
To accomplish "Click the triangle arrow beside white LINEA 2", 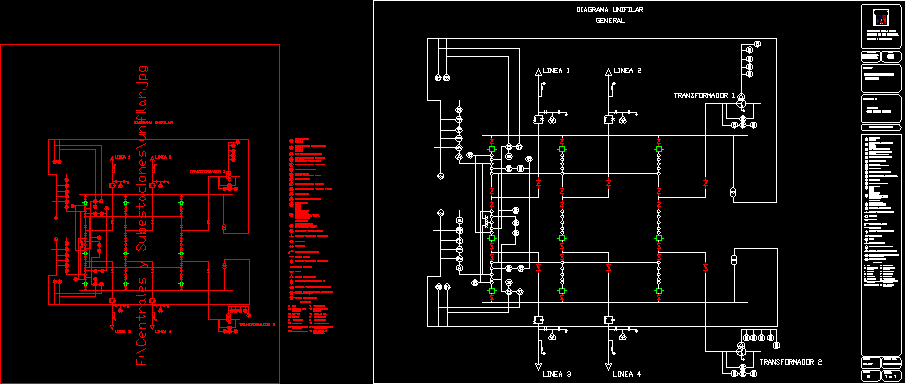I will pyautogui.click(x=608, y=72).
